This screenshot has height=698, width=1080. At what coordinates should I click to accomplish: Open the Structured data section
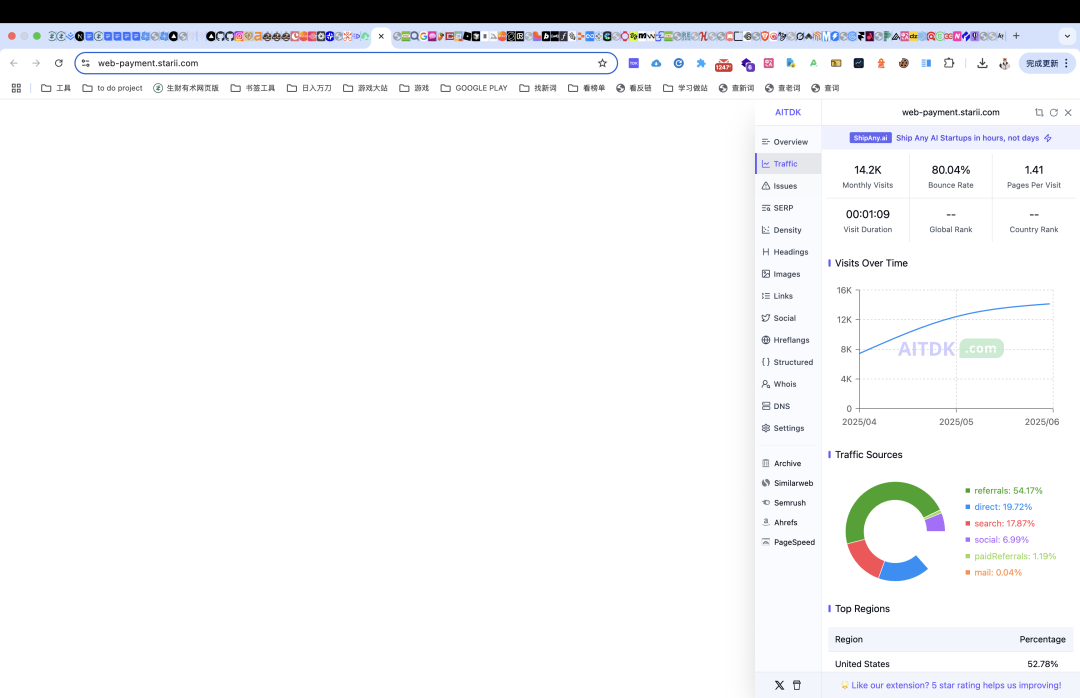[788, 362]
